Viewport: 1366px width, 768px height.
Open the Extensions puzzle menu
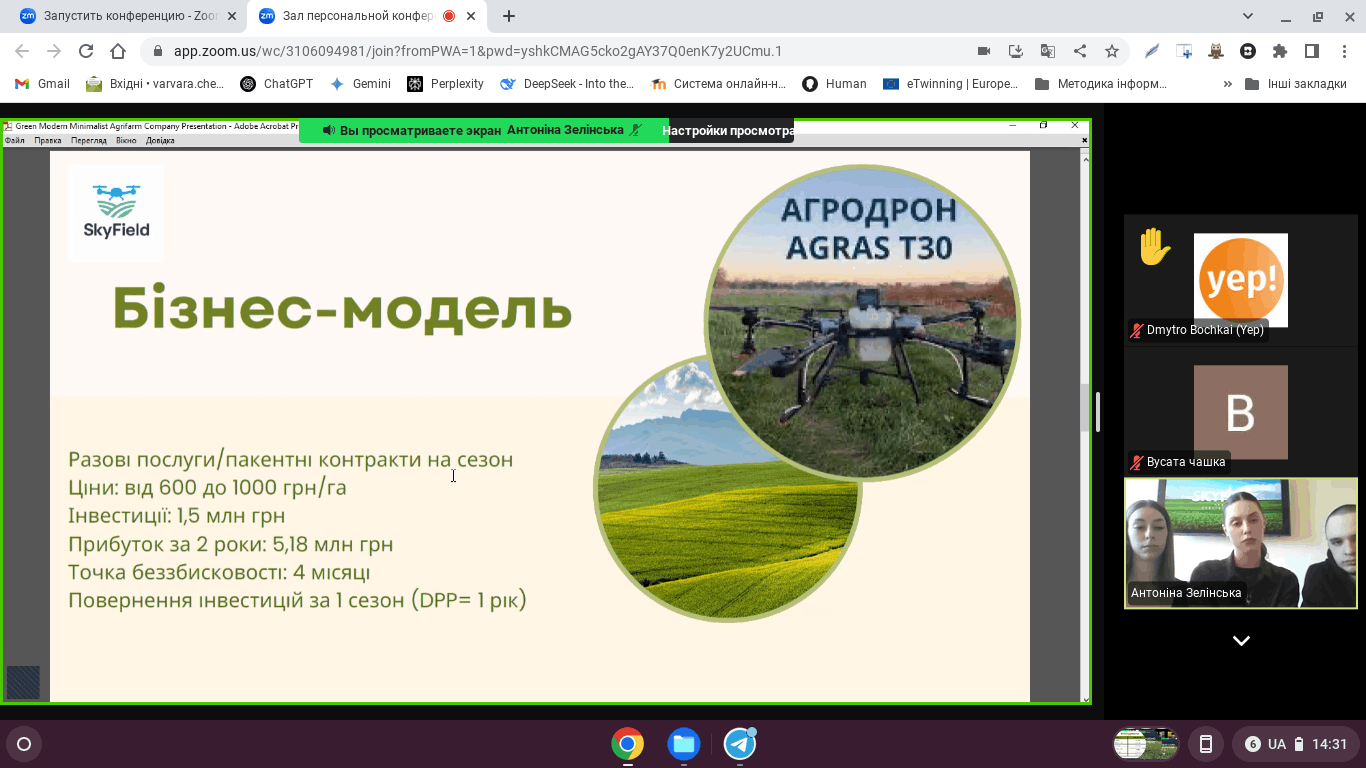[x=1280, y=51]
